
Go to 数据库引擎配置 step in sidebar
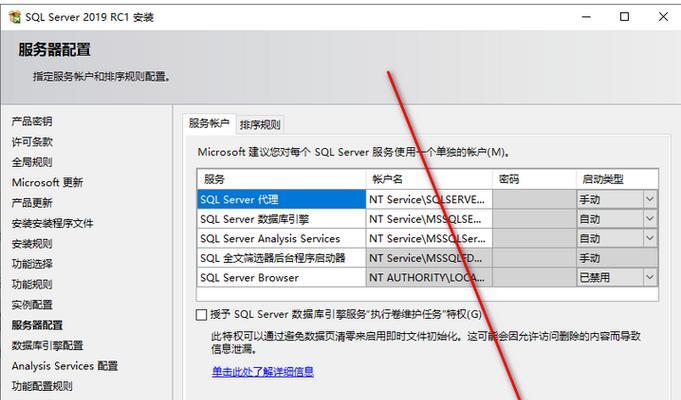coord(47,346)
